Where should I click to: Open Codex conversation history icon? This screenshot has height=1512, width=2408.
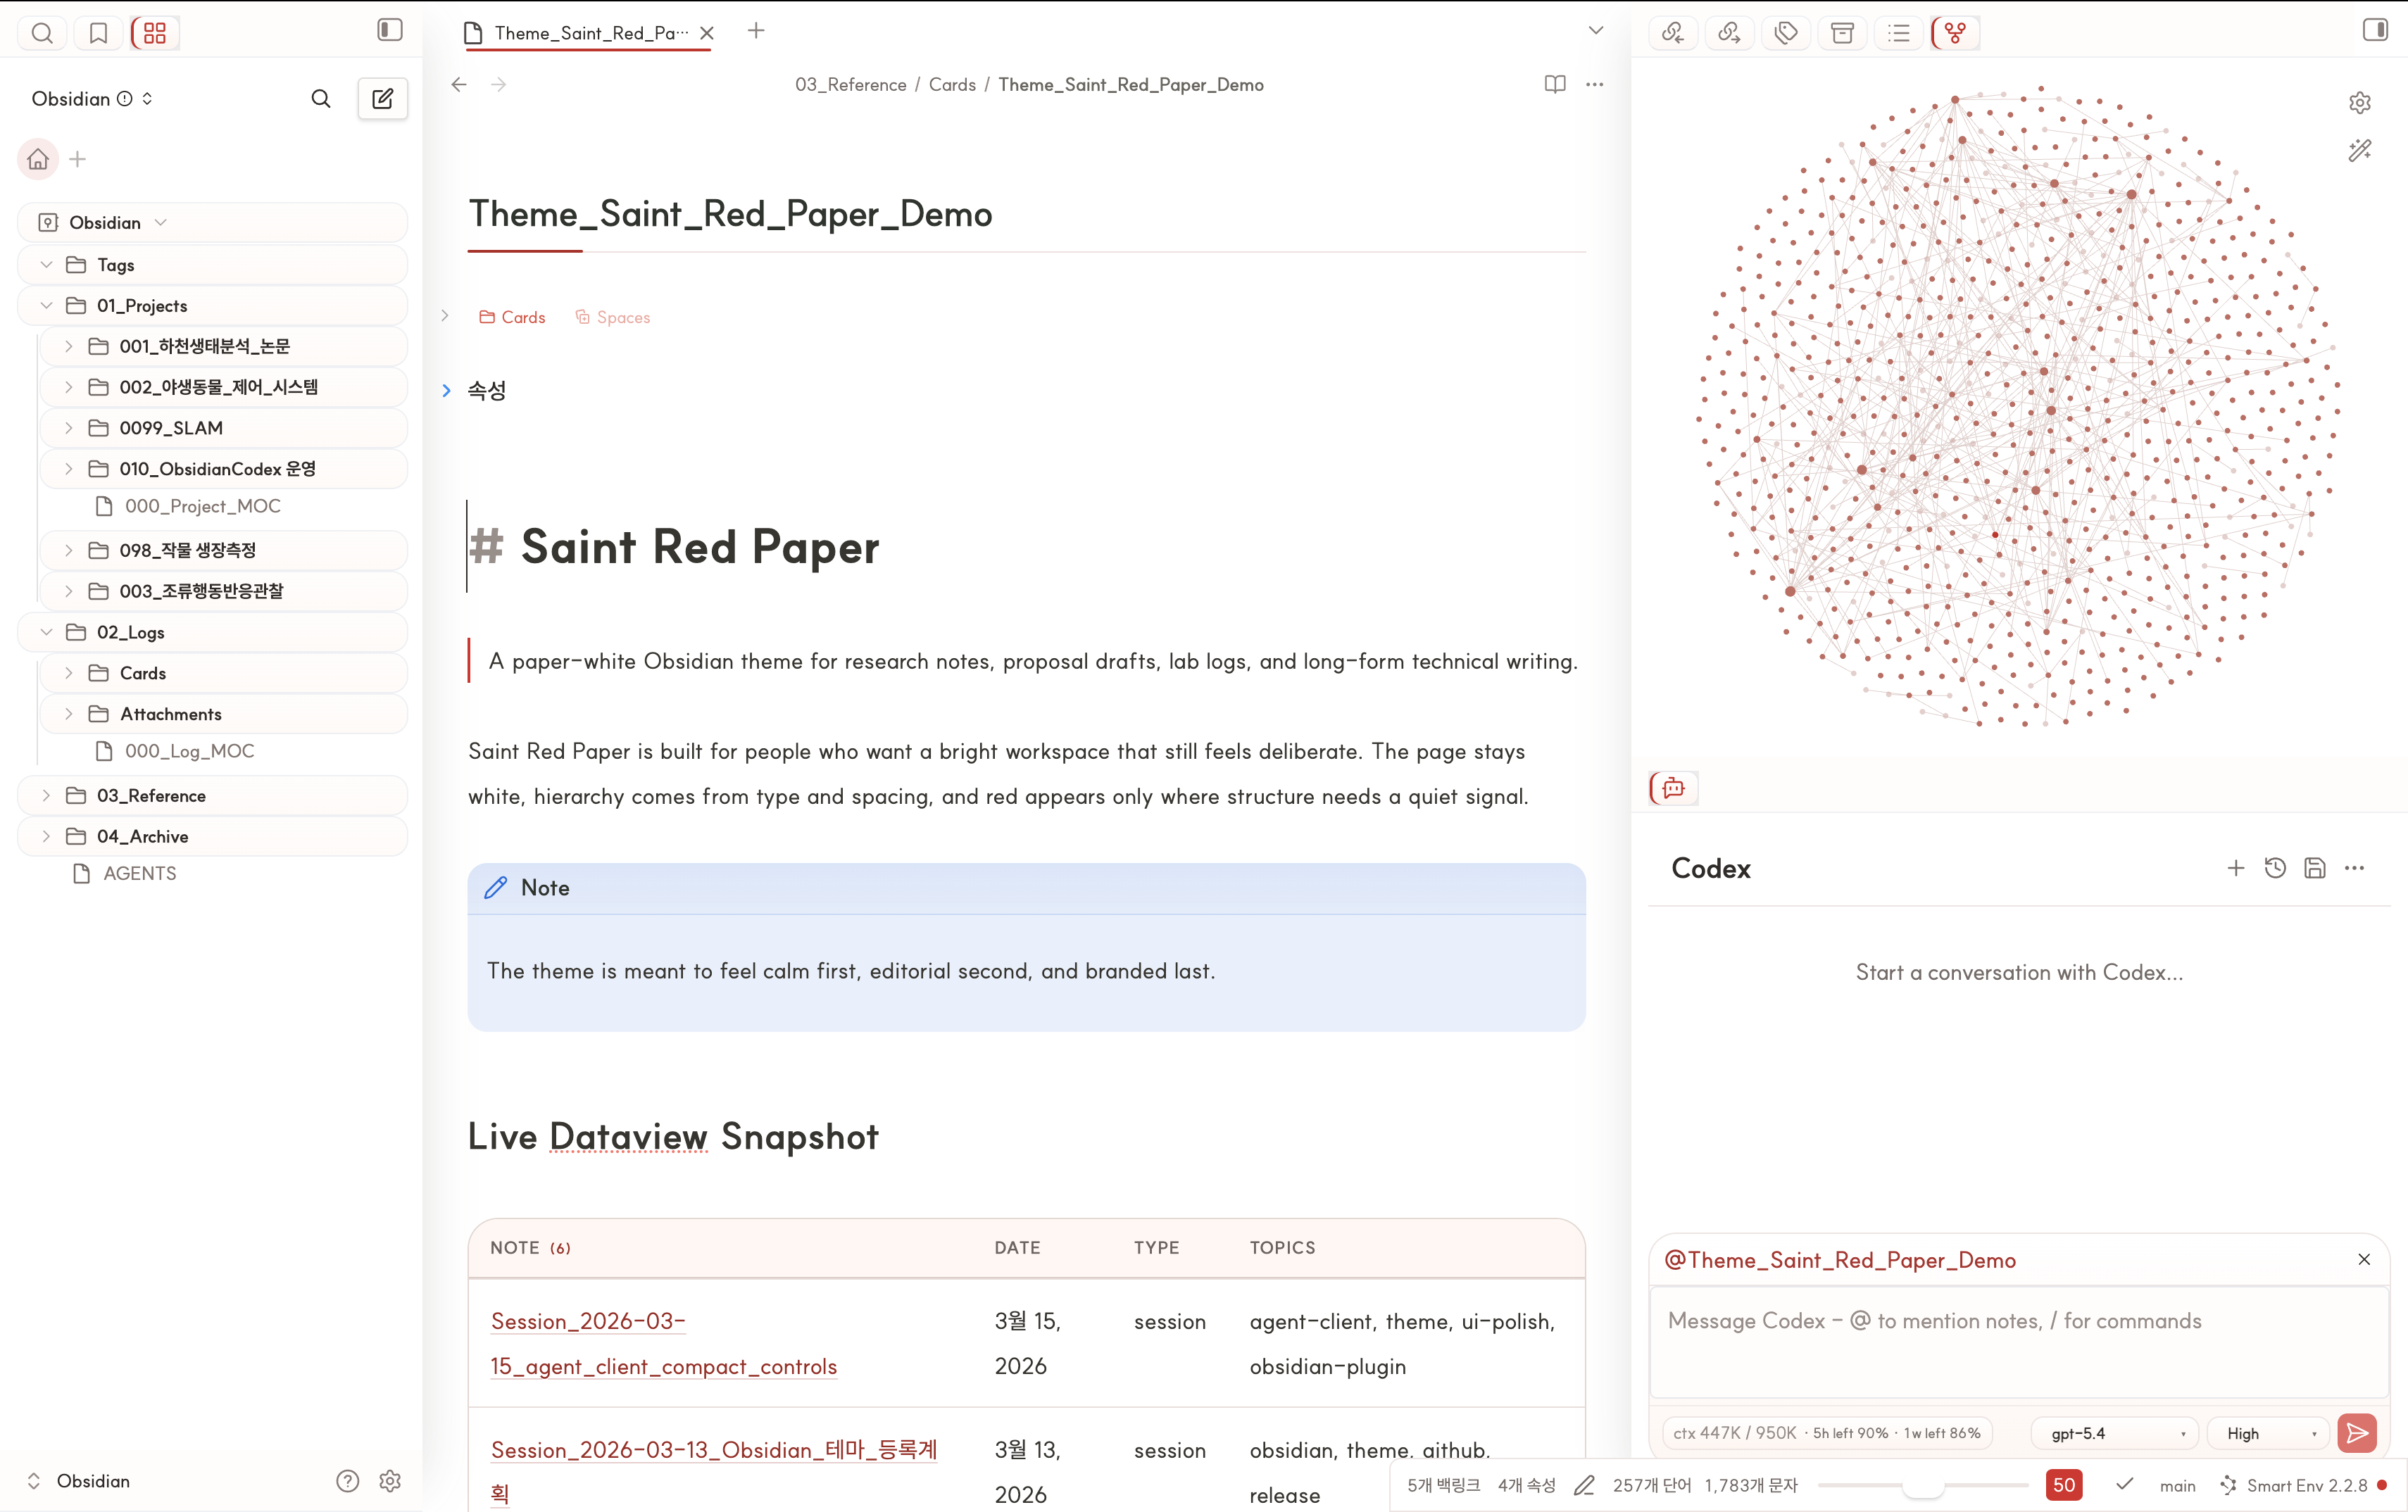pyautogui.click(x=2275, y=868)
